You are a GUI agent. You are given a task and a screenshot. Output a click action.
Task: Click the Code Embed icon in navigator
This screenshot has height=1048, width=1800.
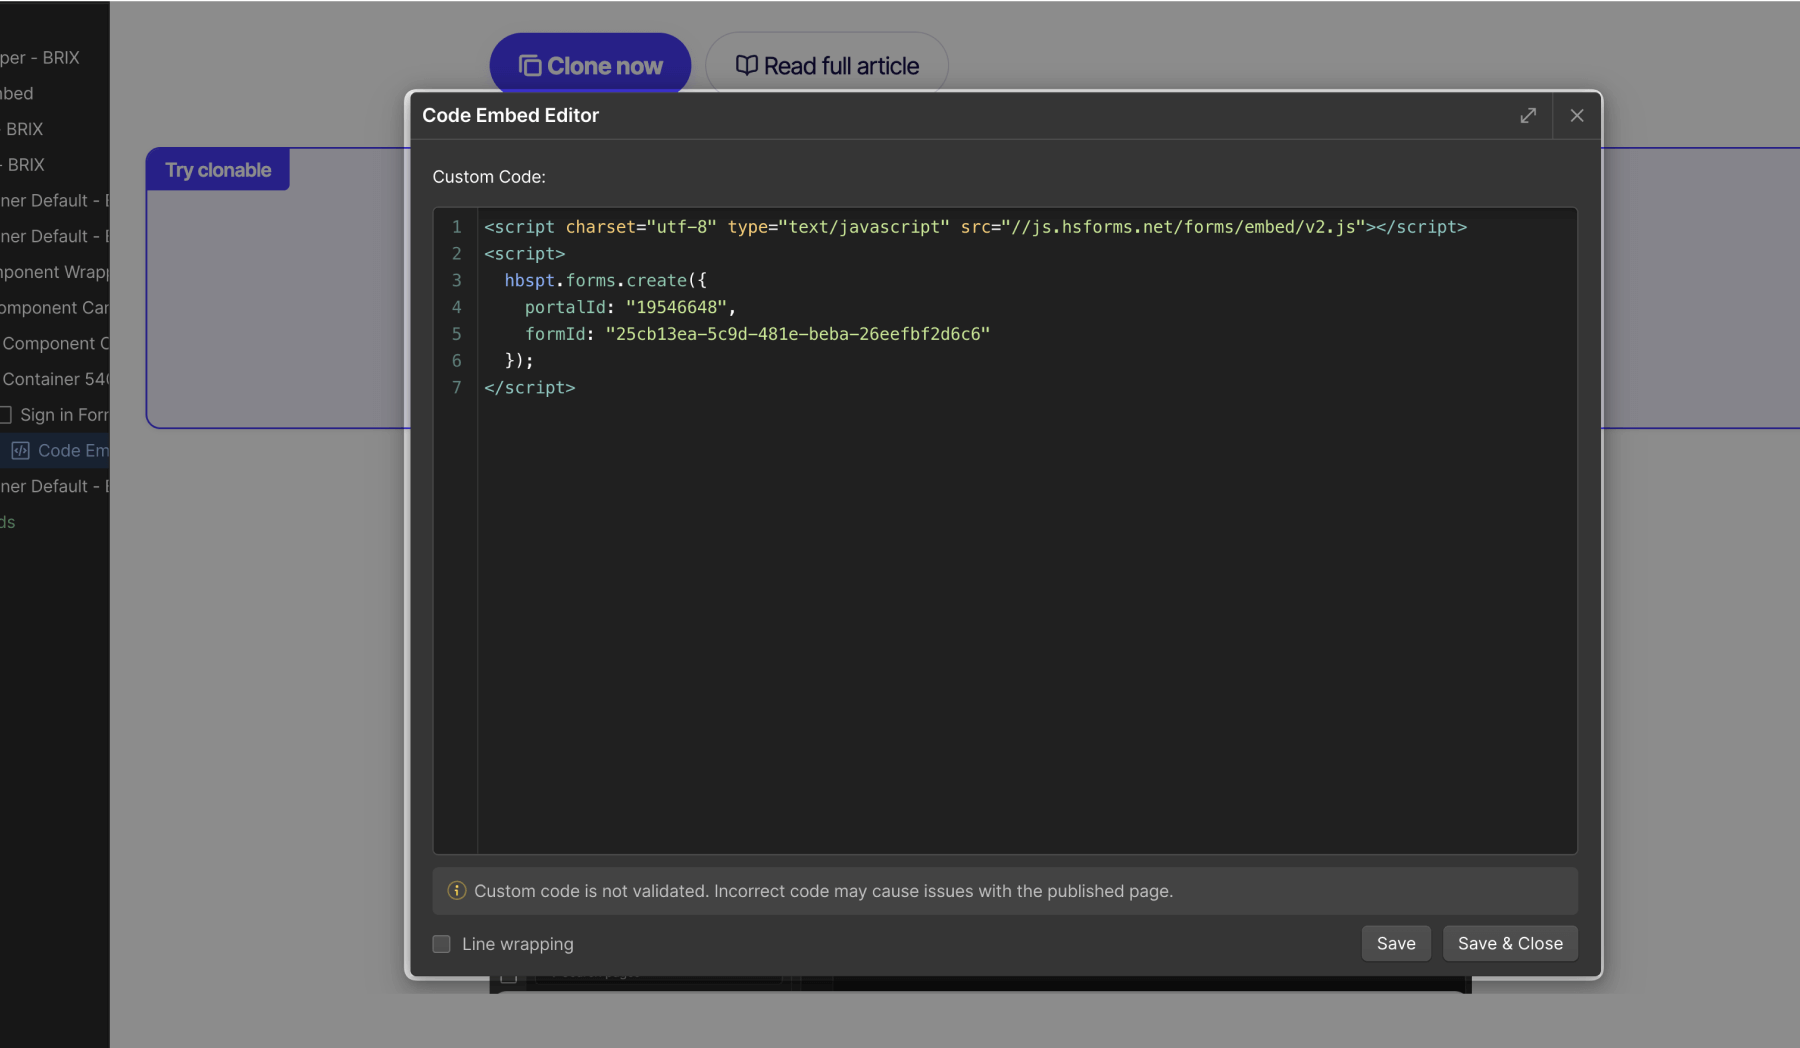20,451
